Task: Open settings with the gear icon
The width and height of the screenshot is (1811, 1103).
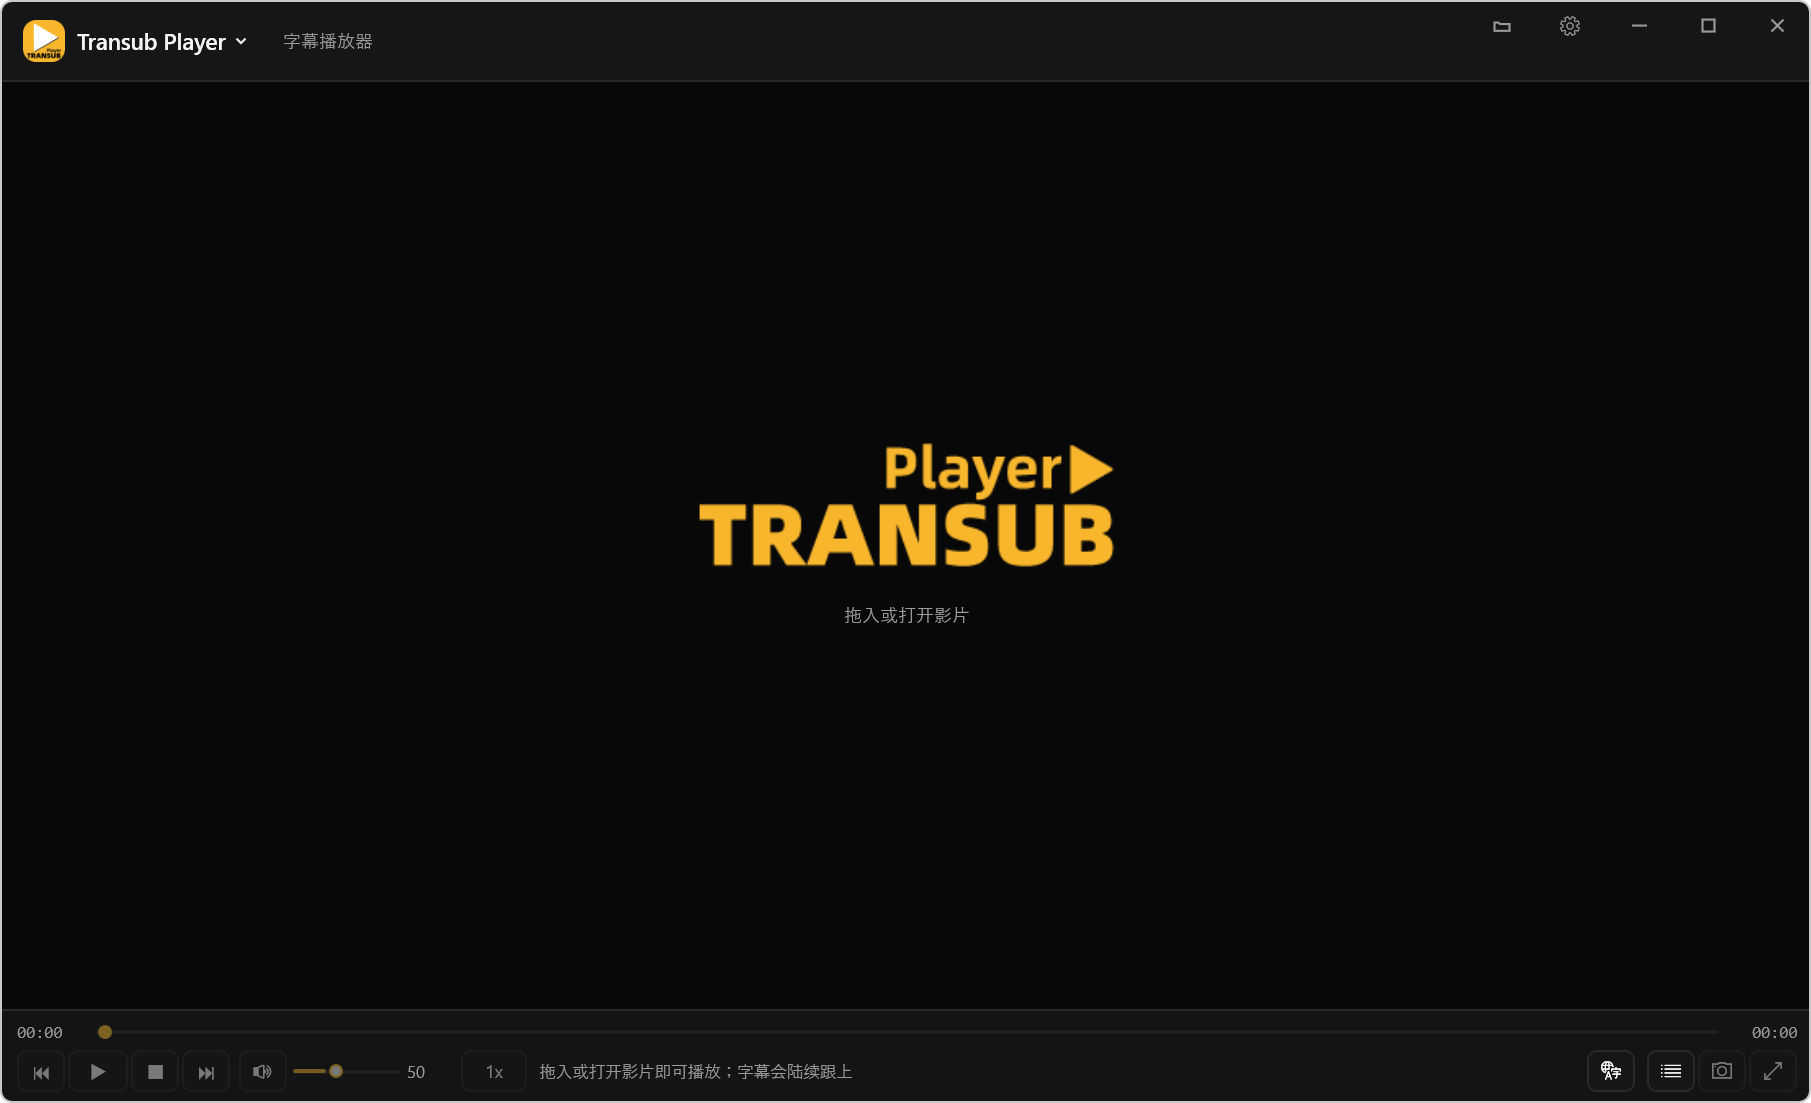Action: 1570,26
